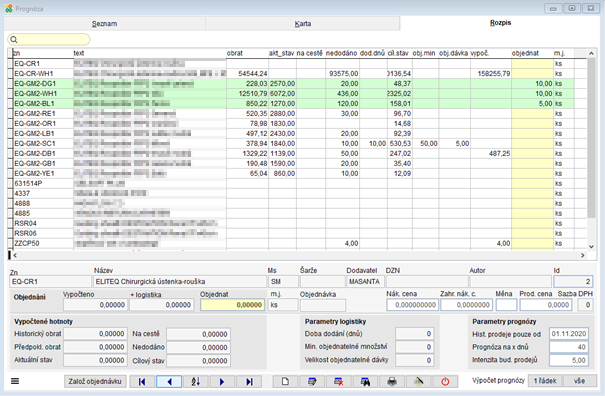Delete record using the red X icon
Screen dimensions: 605x396
pyautogui.click(x=339, y=381)
